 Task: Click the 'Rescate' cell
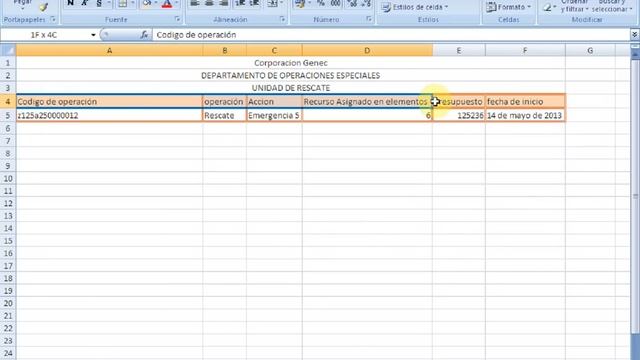224,116
